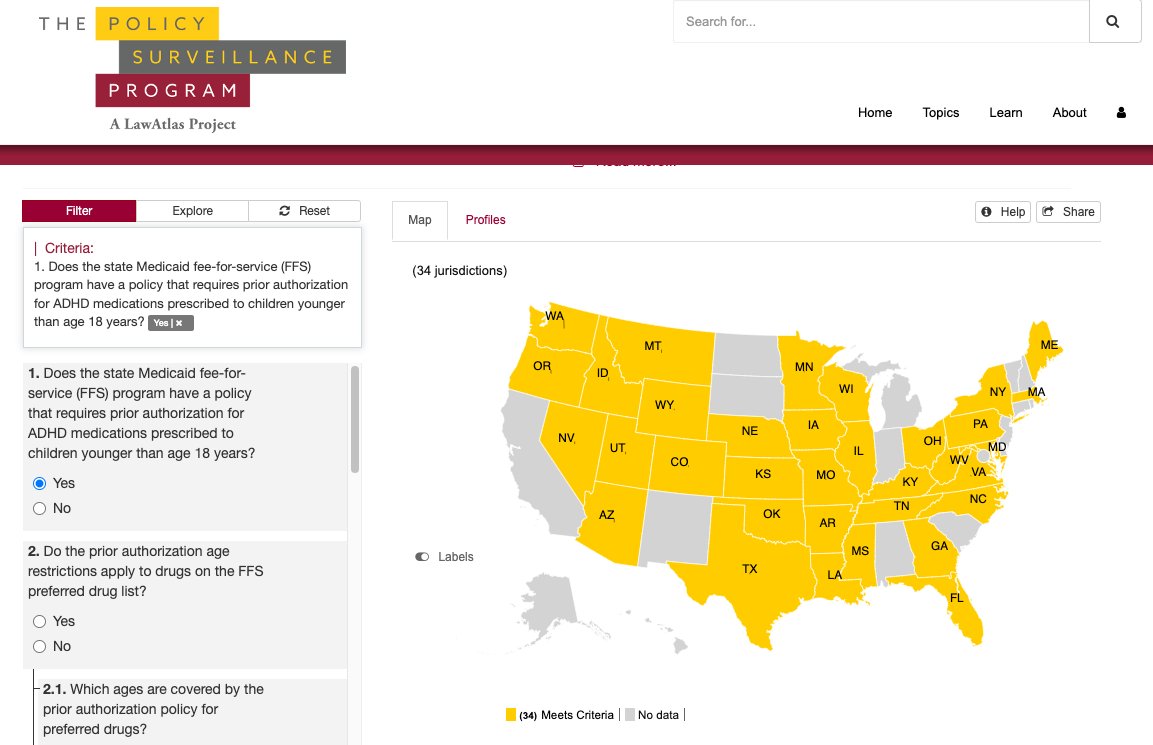Click the search magnifier icon button
1153x745 pixels.
click(1114, 21)
